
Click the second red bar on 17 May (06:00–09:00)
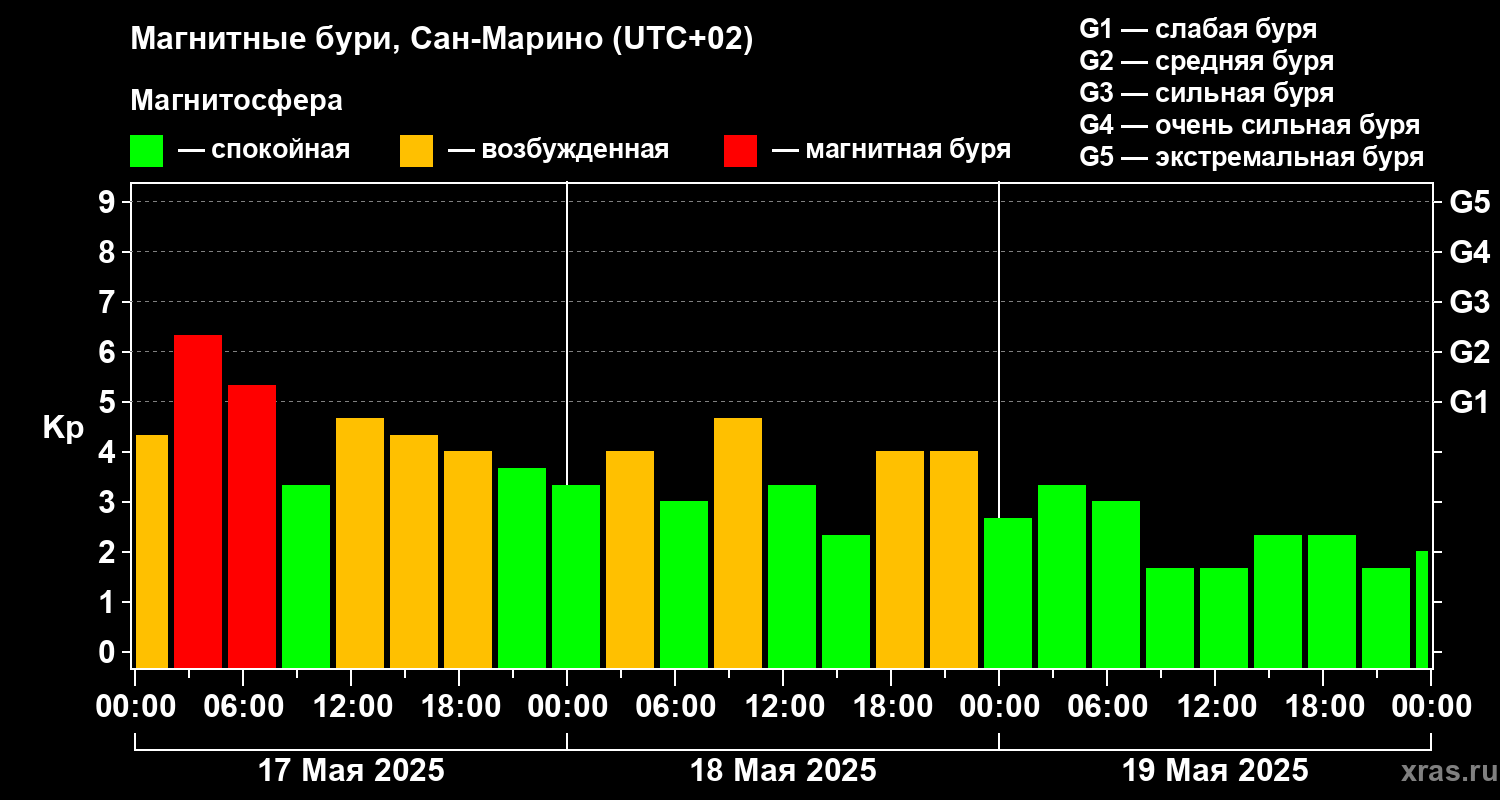[252, 526]
